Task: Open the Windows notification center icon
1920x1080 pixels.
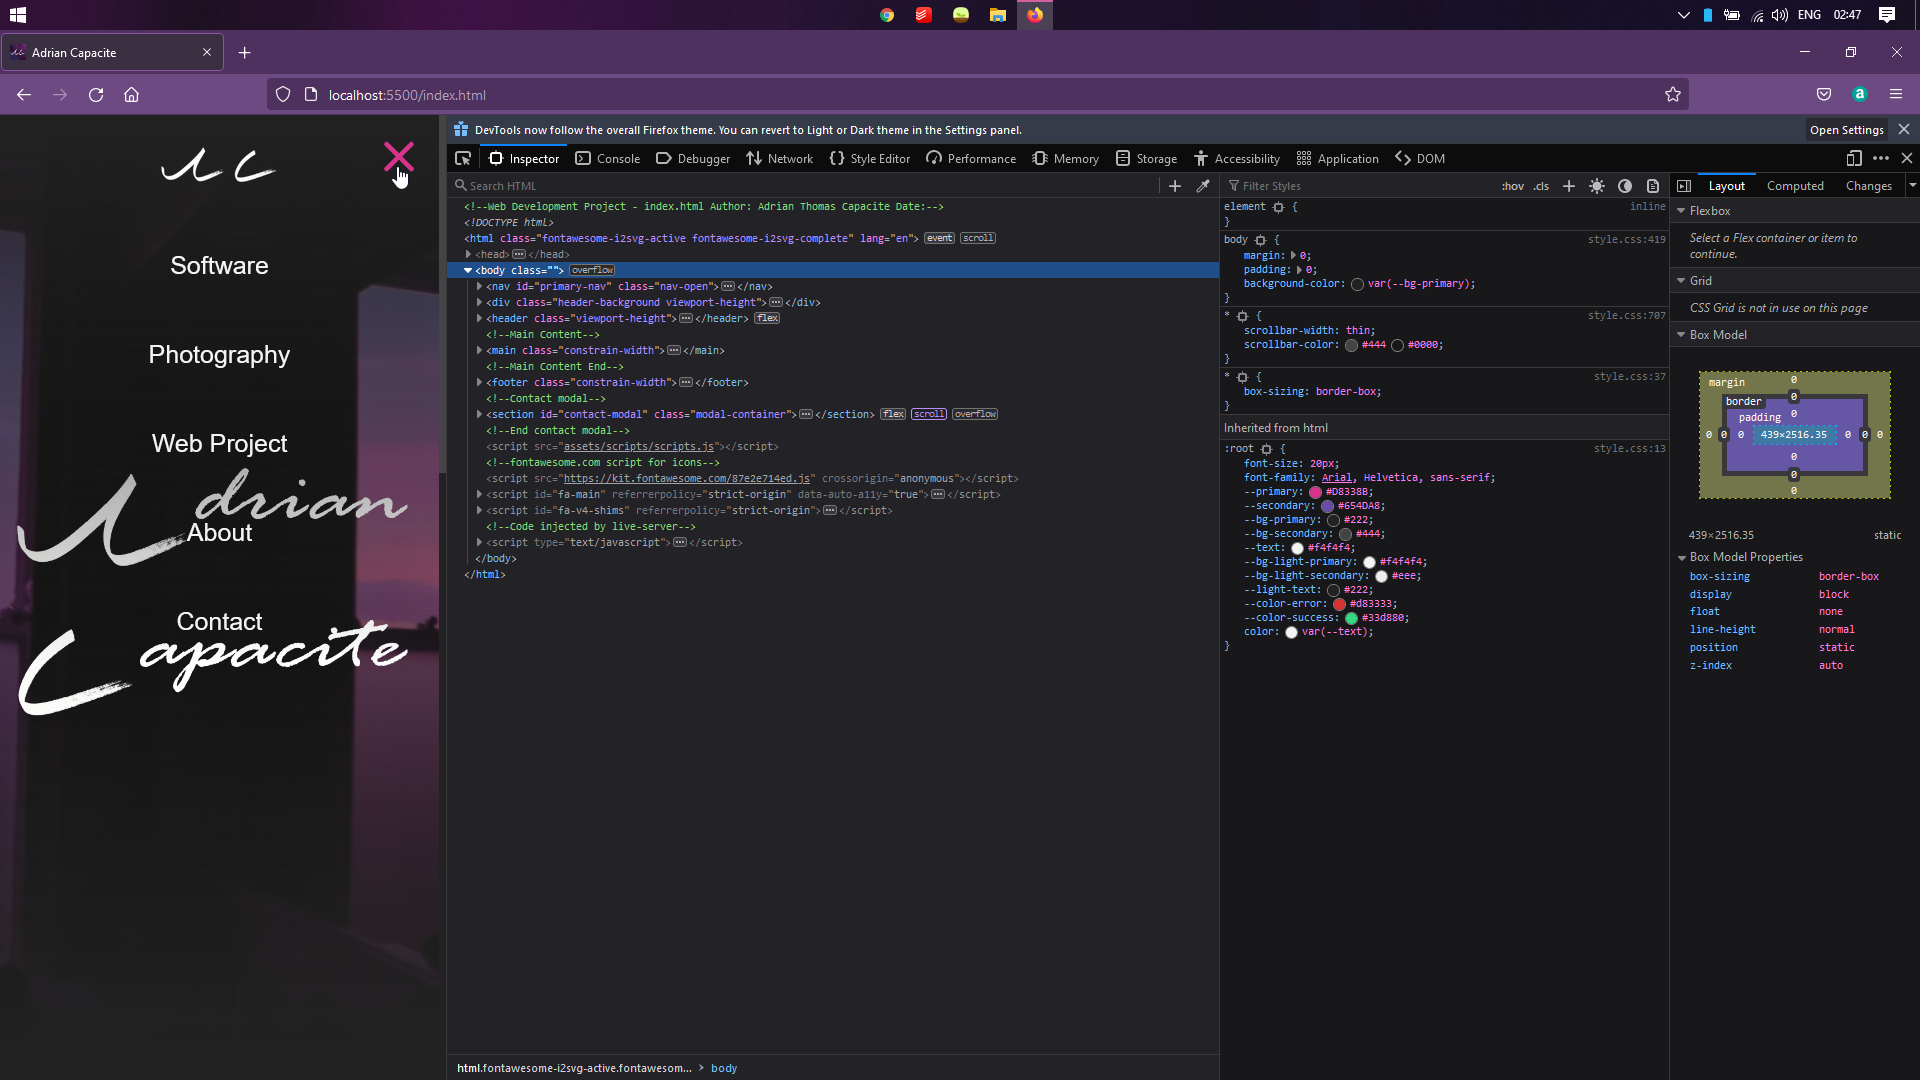Action: point(1887,15)
